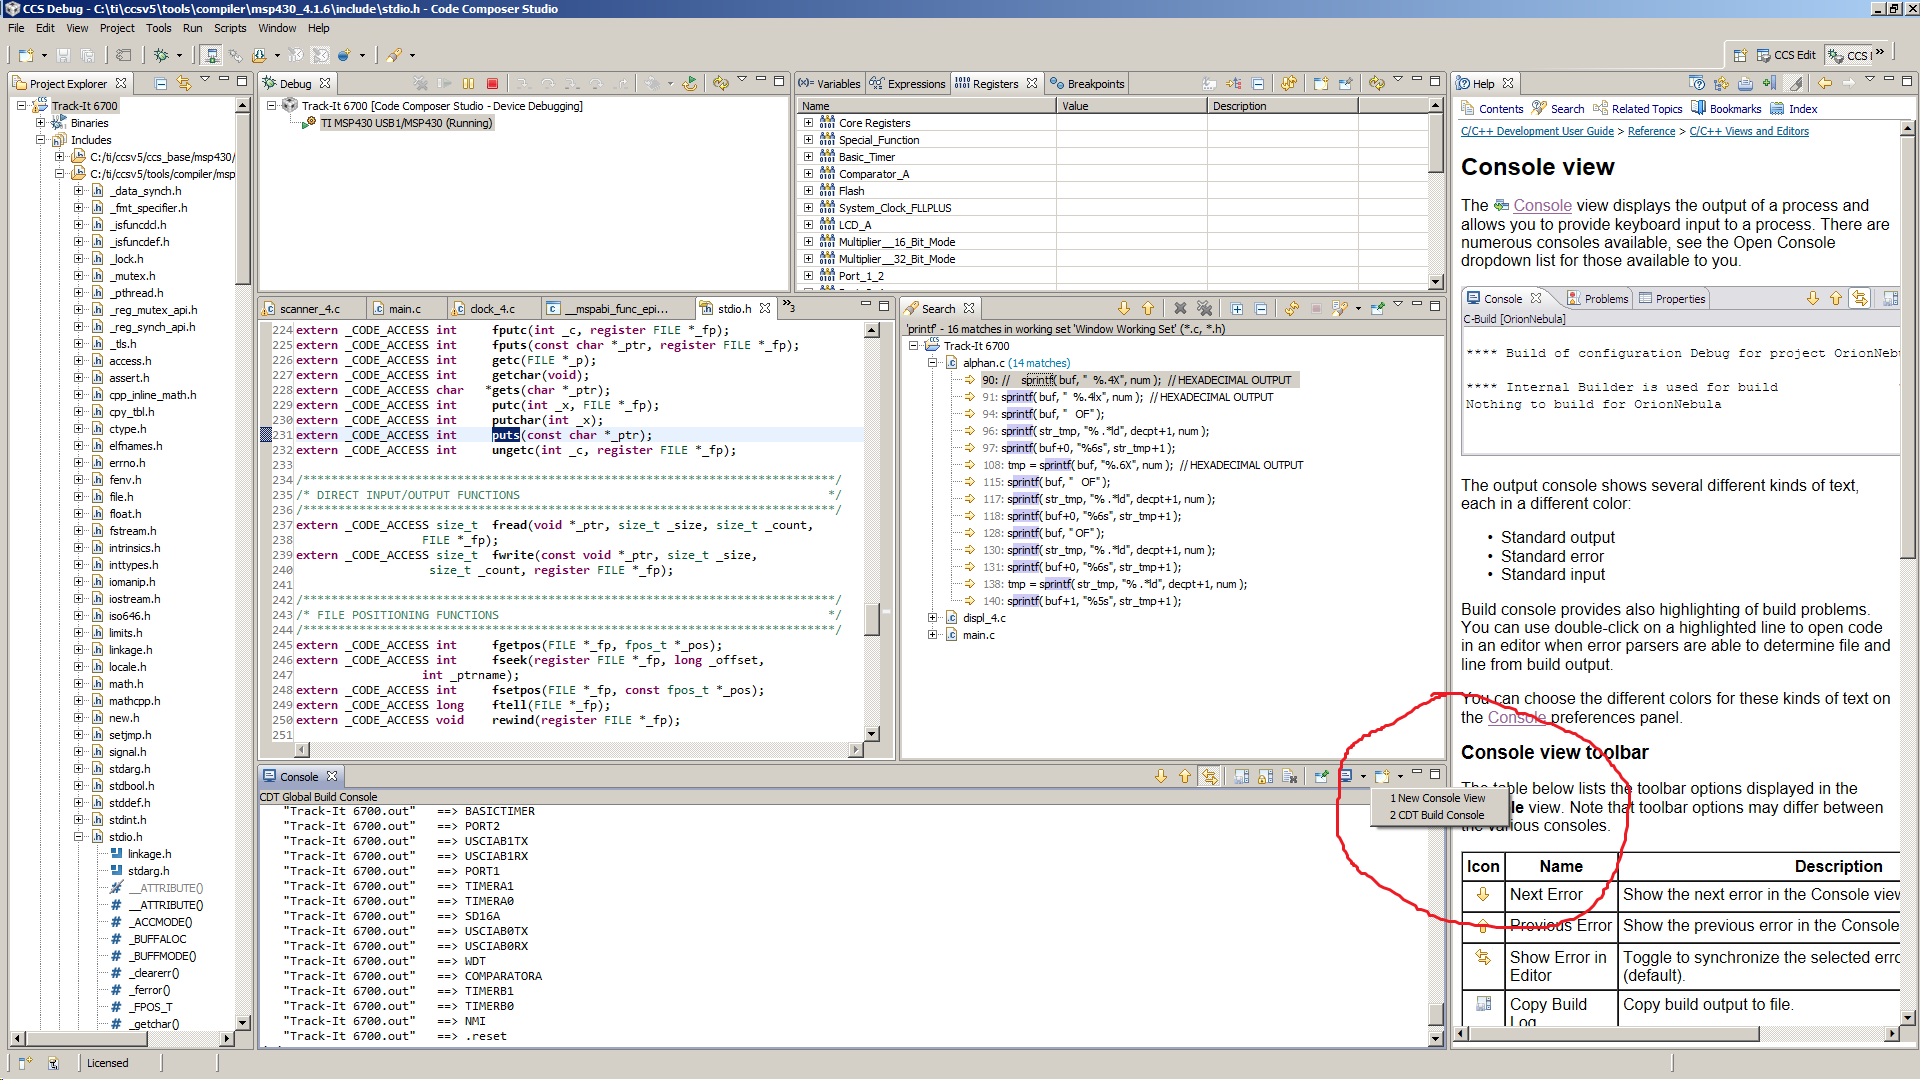This screenshot has height=1084, width=1928.
Task: Pin the Console view
Action: pyautogui.click(x=1321, y=777)
